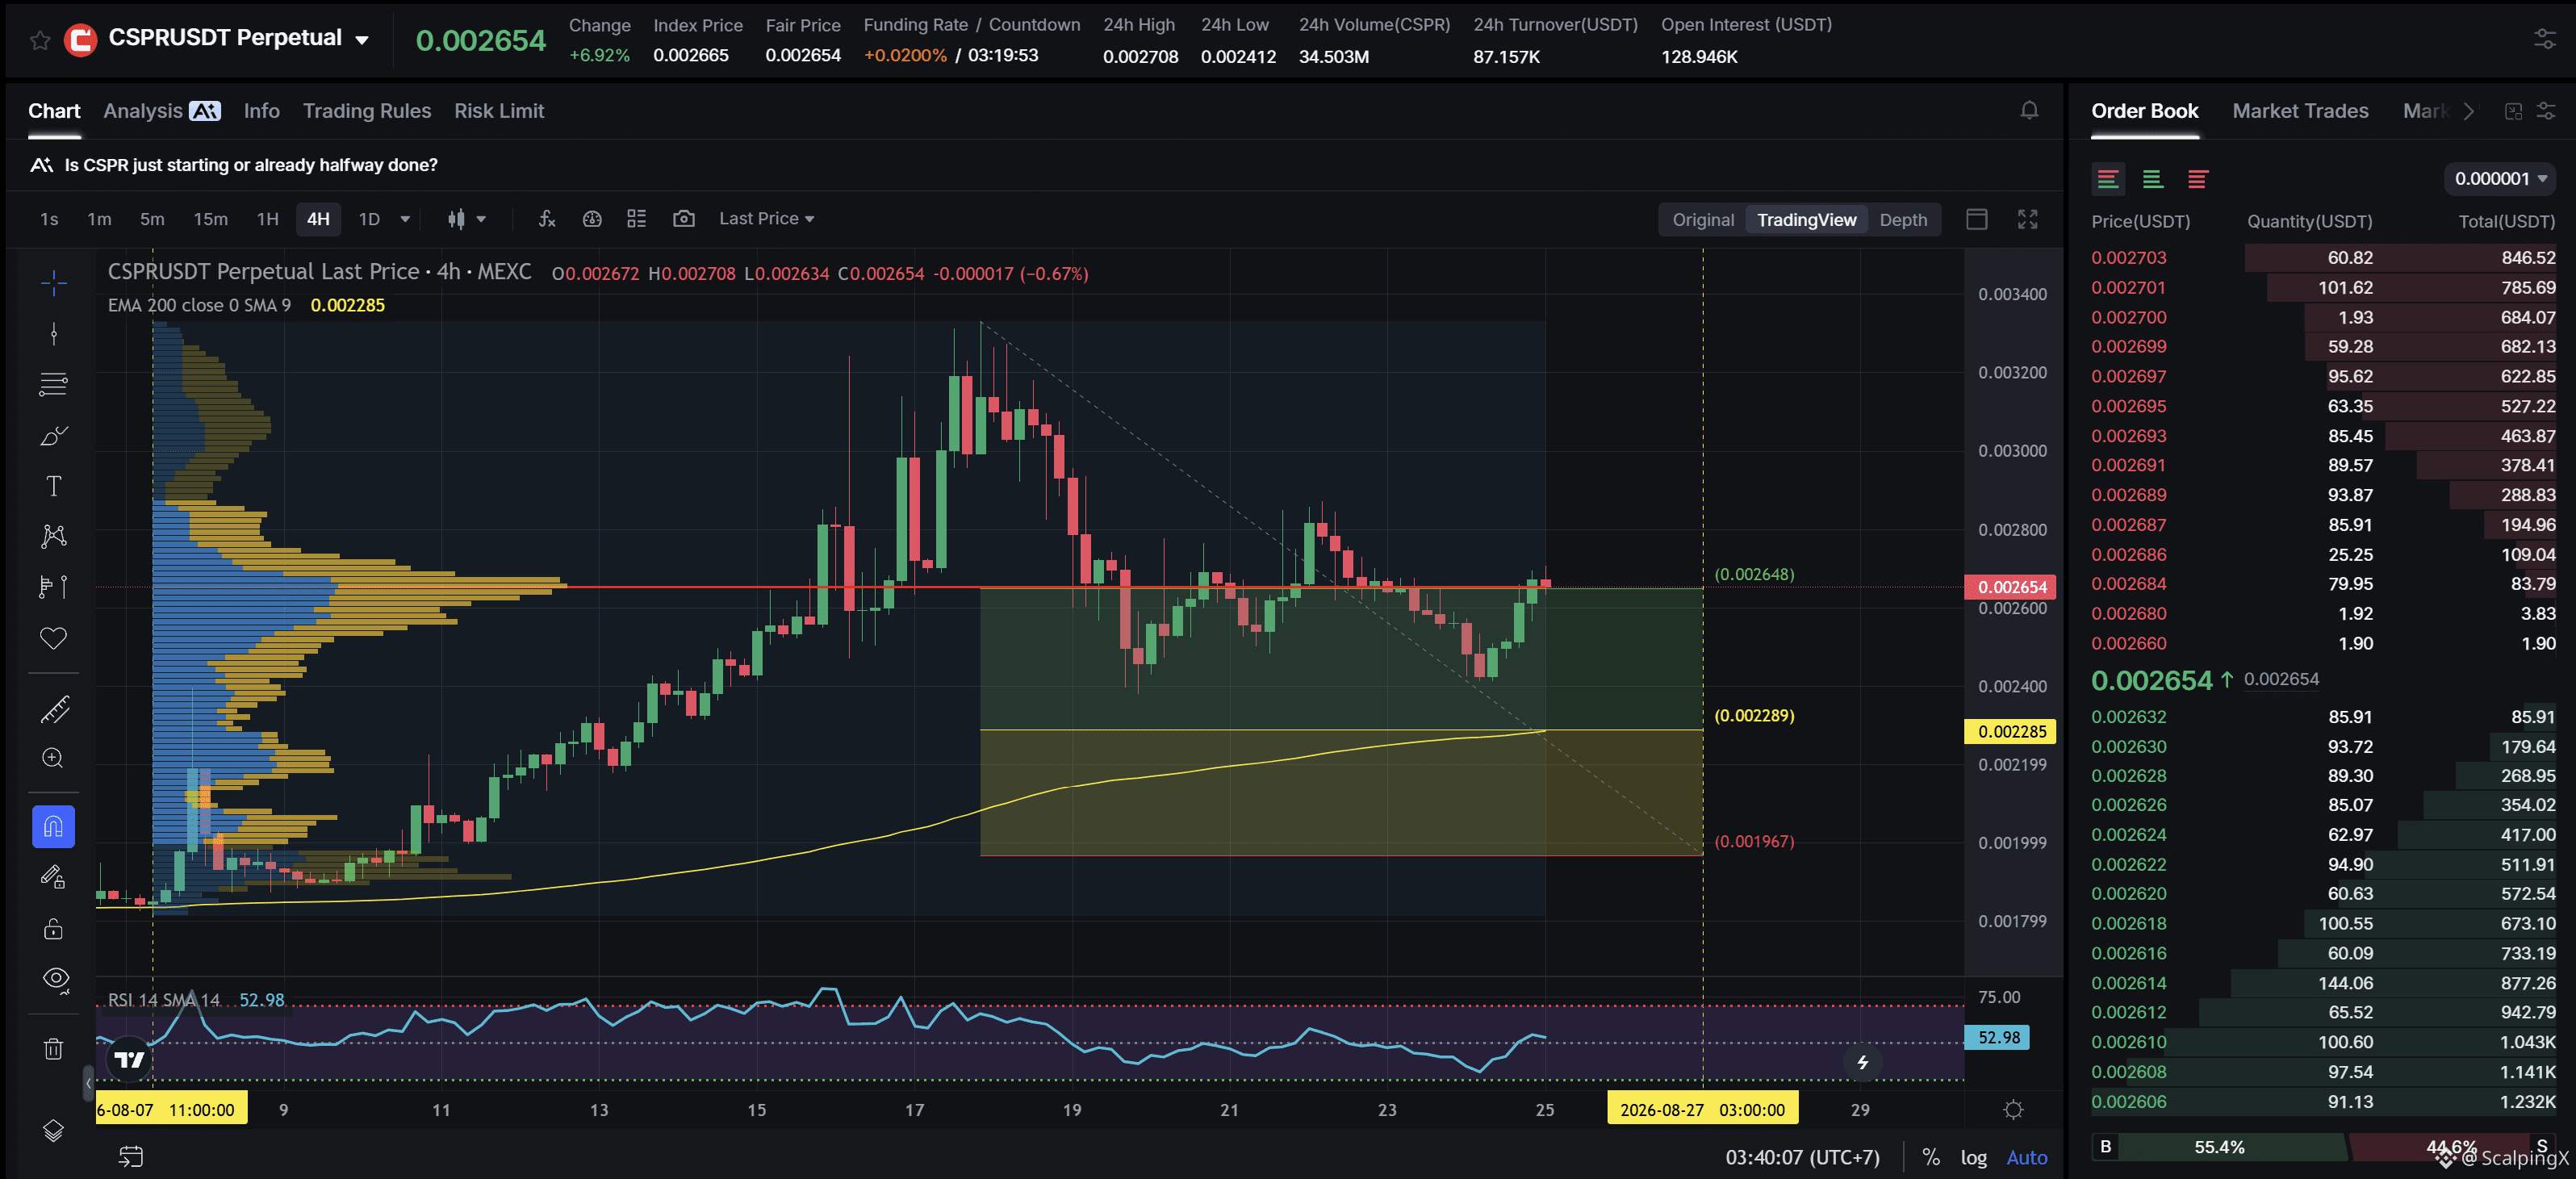Screen dimensions: 2576x1179
Task: Select the 1D timeframe
Action: pyautogui.click(x=369, y=219)
